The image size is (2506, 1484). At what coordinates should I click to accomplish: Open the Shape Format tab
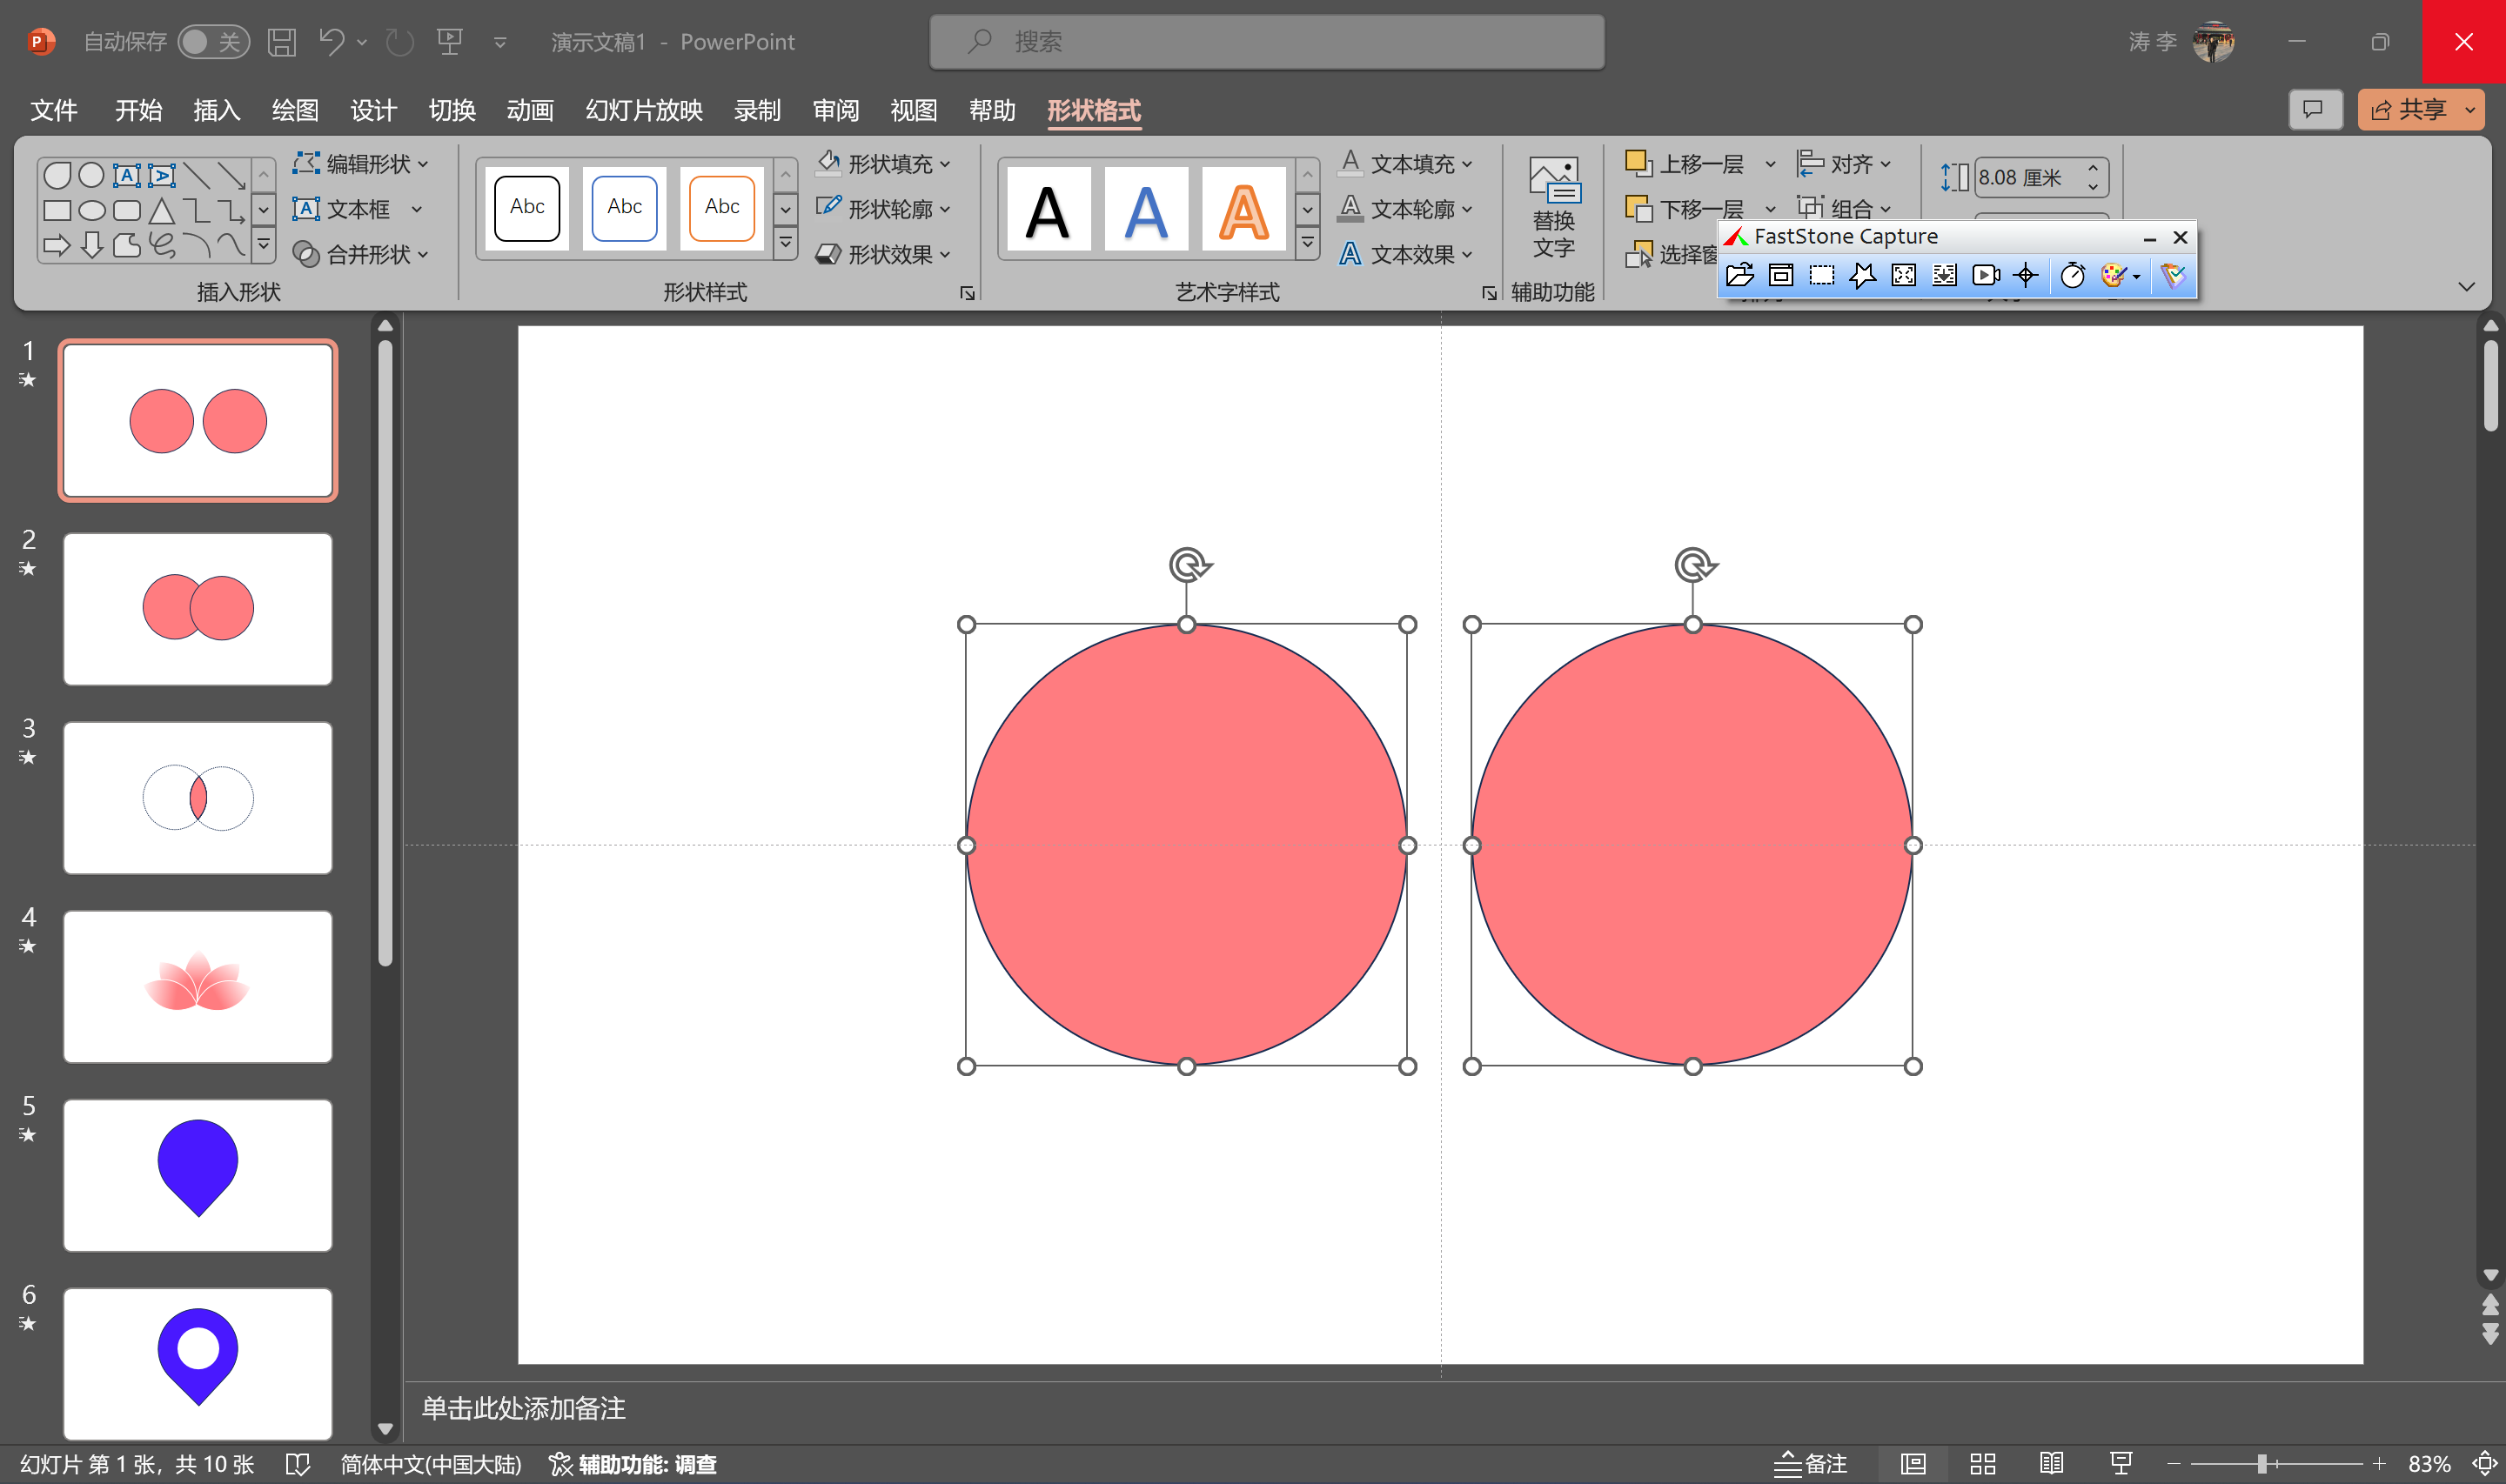pyautogui.click(x=1094, y=110)
